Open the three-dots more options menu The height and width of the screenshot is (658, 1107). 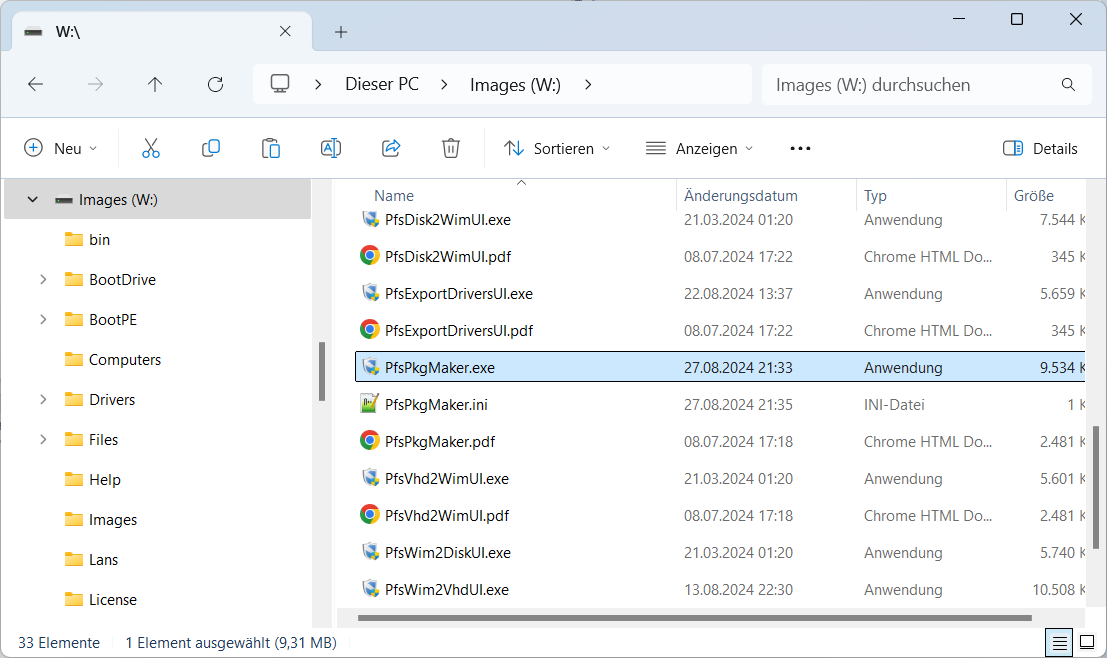click(800, 148)
